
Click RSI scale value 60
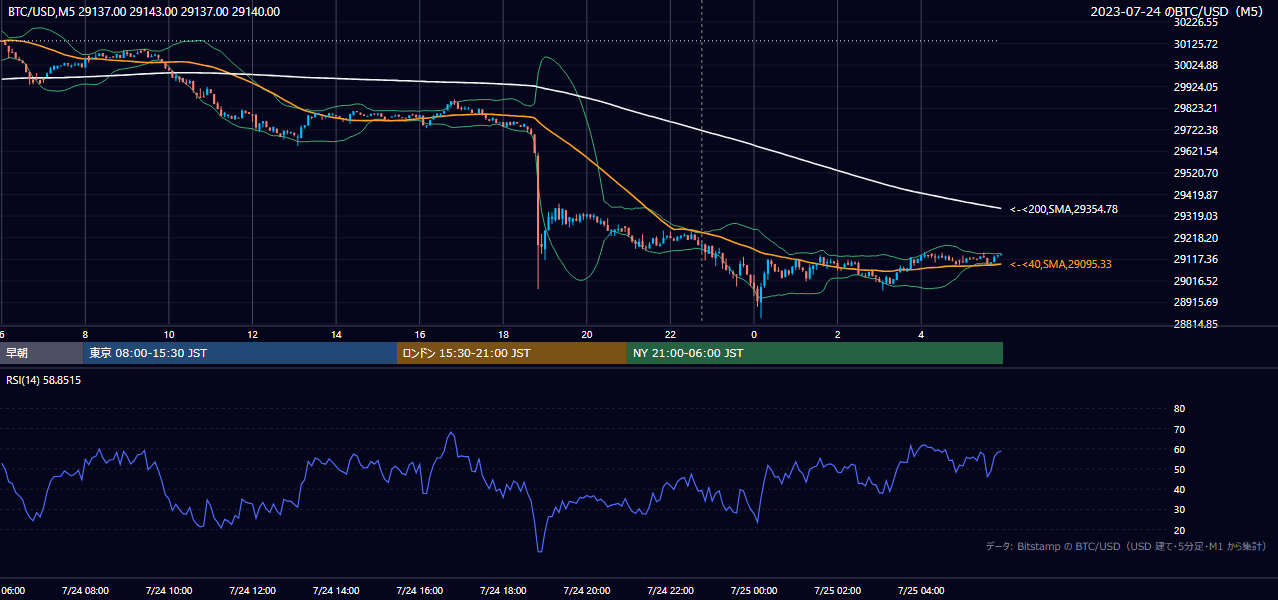pos(1179,449)
